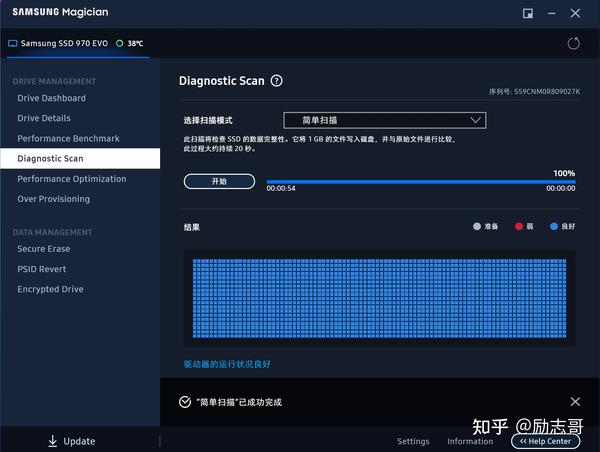
Task: Open Performance Benchmark
Action: click(68, 138)
